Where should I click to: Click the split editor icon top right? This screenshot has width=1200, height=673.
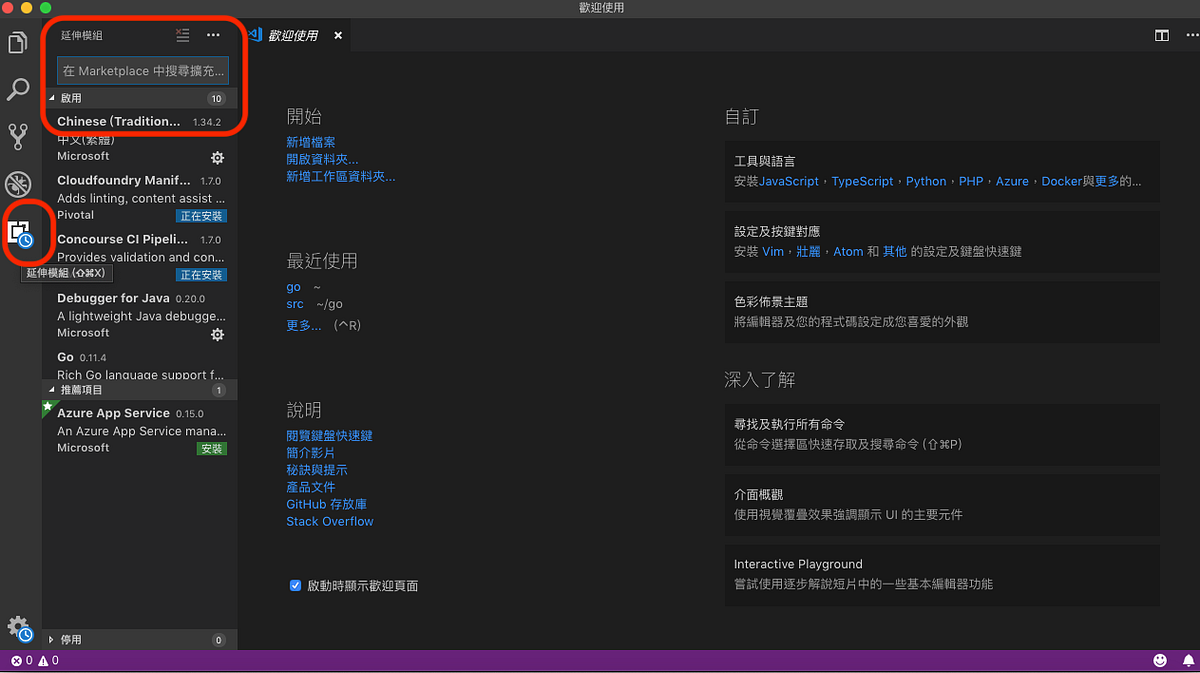pos(1161,34)
